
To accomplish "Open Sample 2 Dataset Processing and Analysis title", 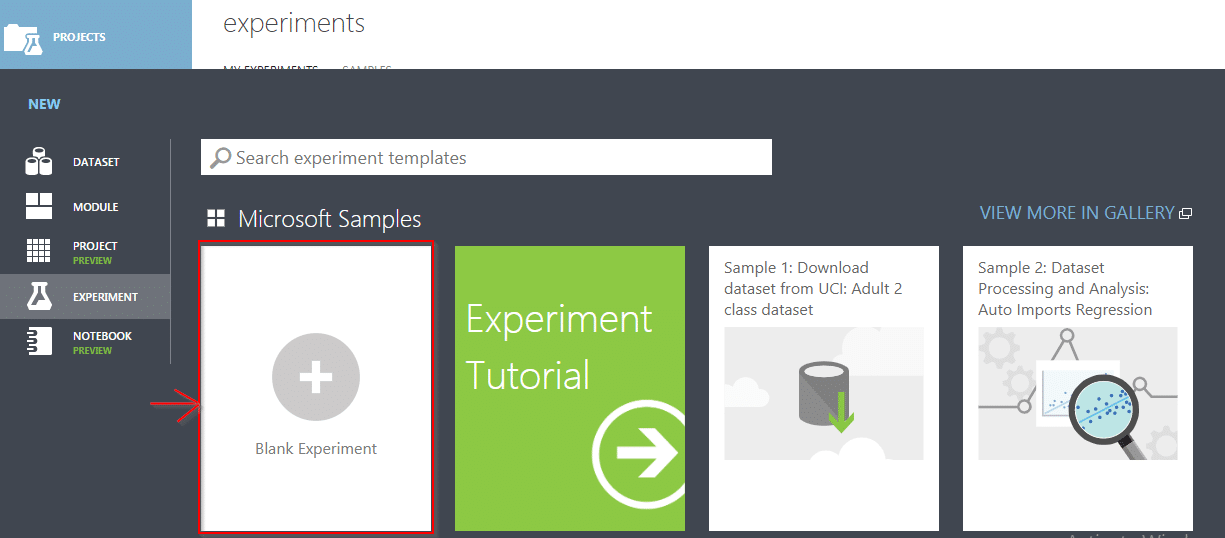I will [1065, 289].
